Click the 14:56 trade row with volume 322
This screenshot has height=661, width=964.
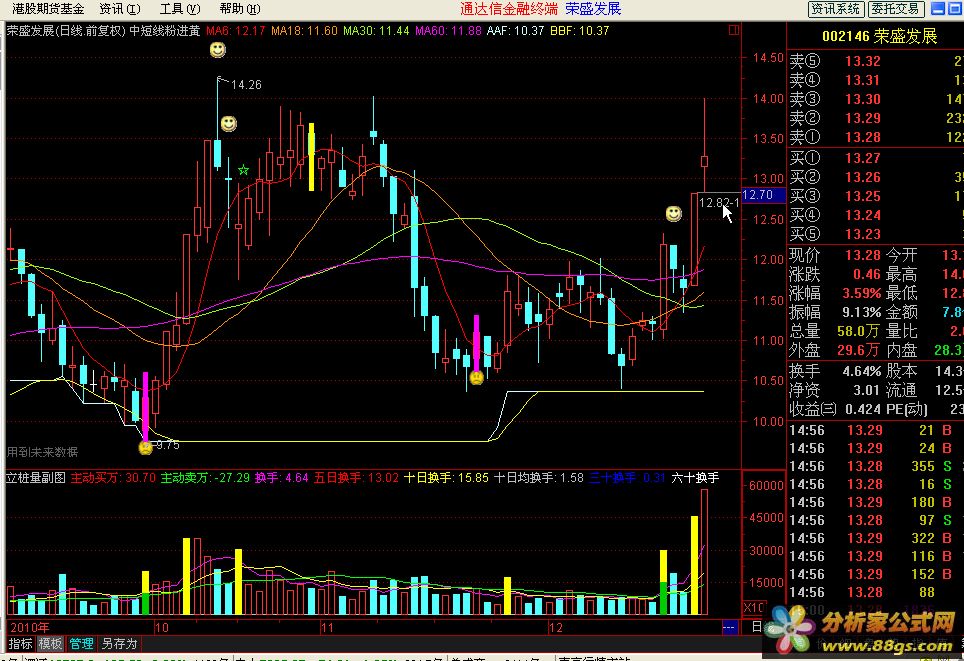tap(875, 538)
